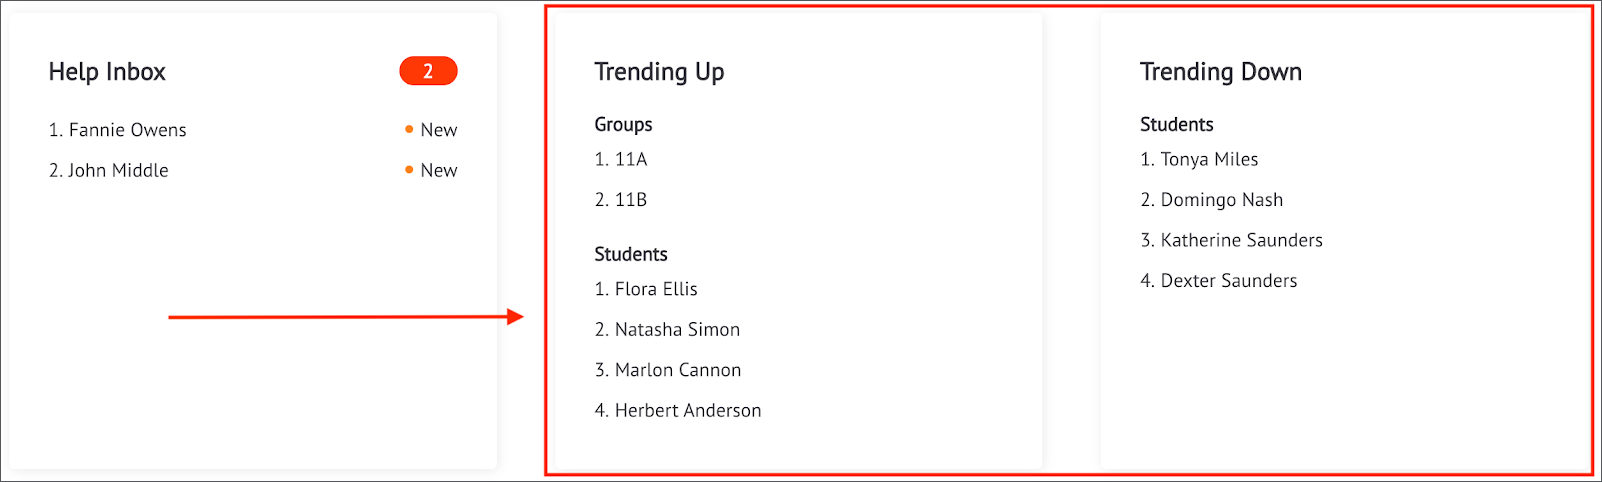Image resolution: width=1602 pixels, height=482 pixels.
Task: Click the orange badge showing 2
Action: pos(428,71)
